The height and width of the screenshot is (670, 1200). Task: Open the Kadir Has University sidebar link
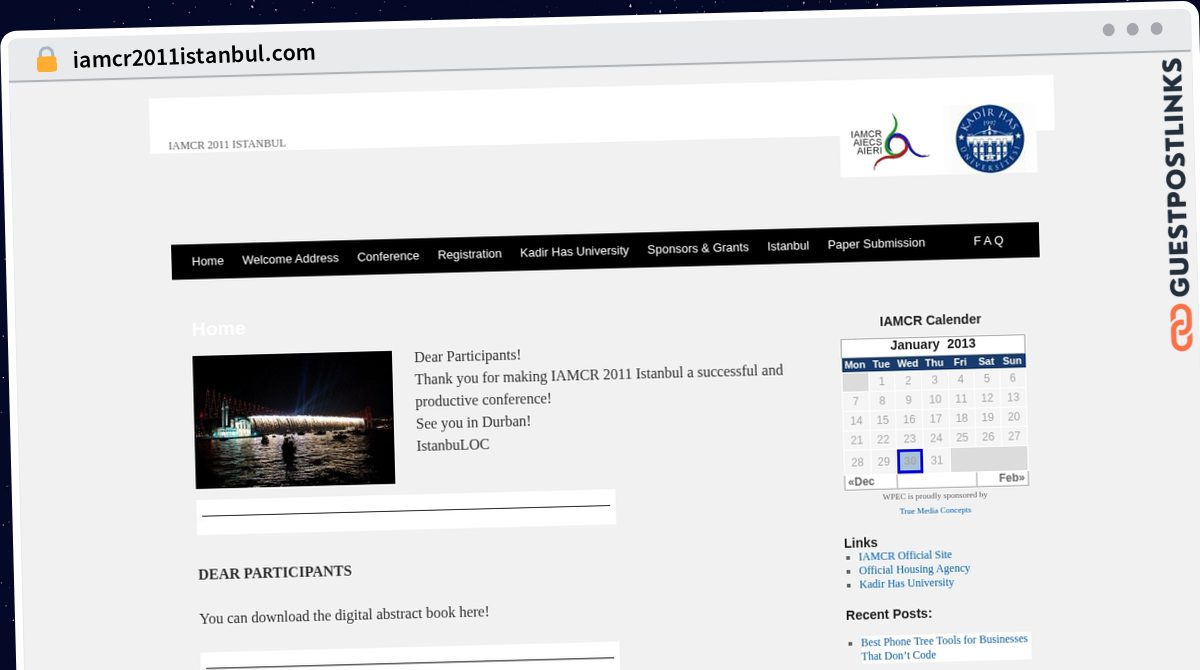click(907, 583)
